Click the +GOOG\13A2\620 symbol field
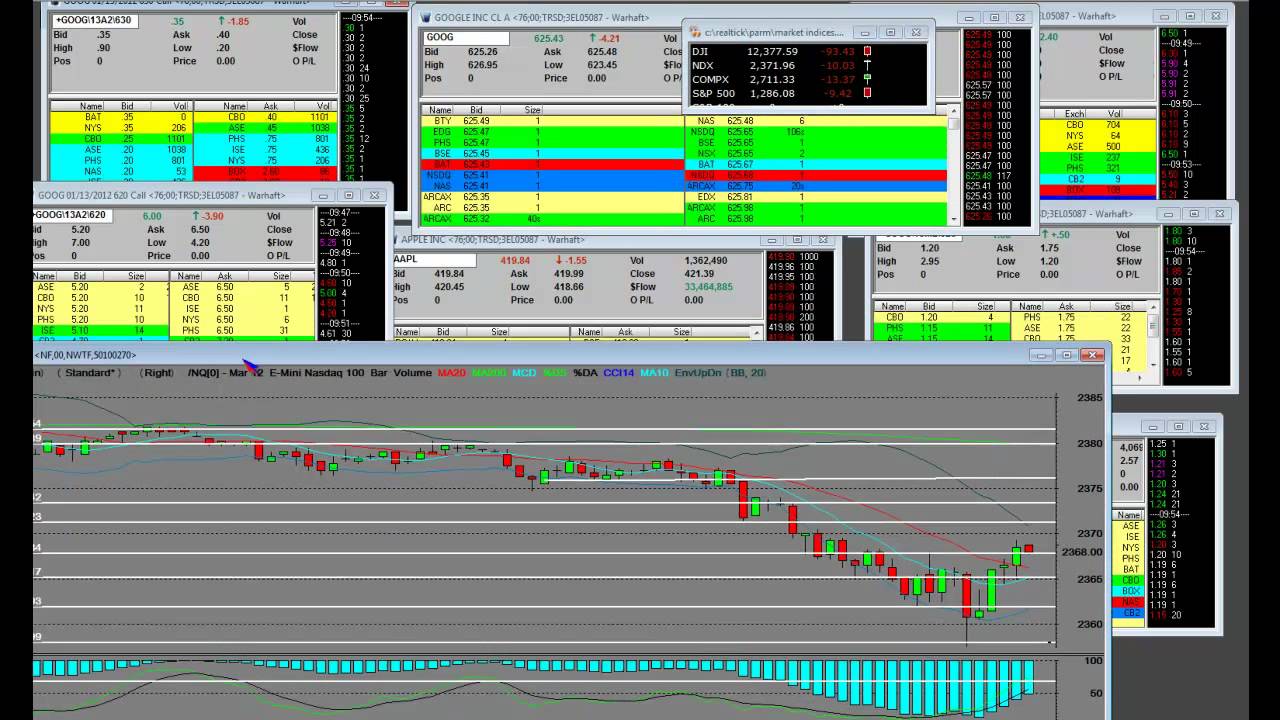The image size is (1280, 720). [72, 215]
